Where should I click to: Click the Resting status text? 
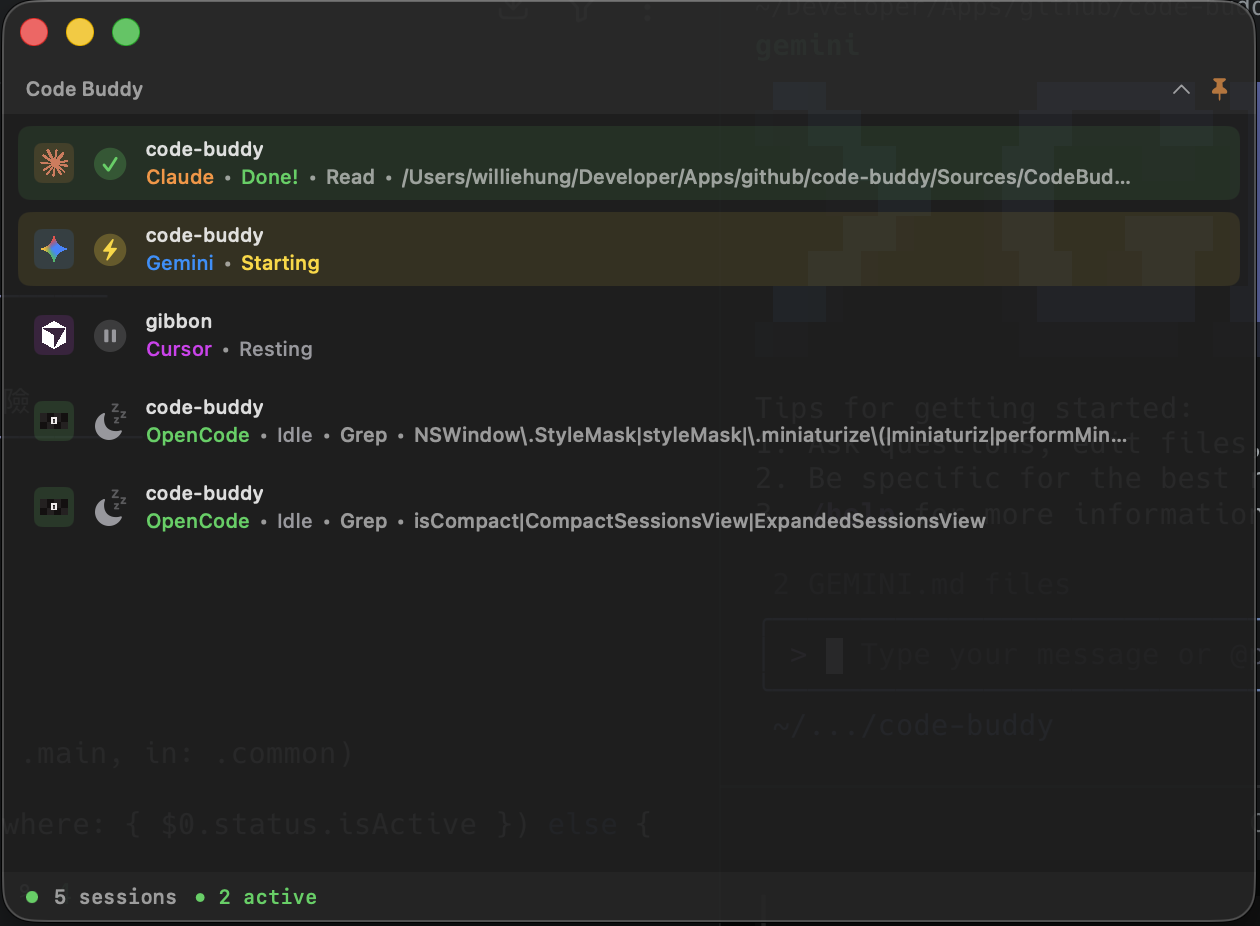point(276,349)
